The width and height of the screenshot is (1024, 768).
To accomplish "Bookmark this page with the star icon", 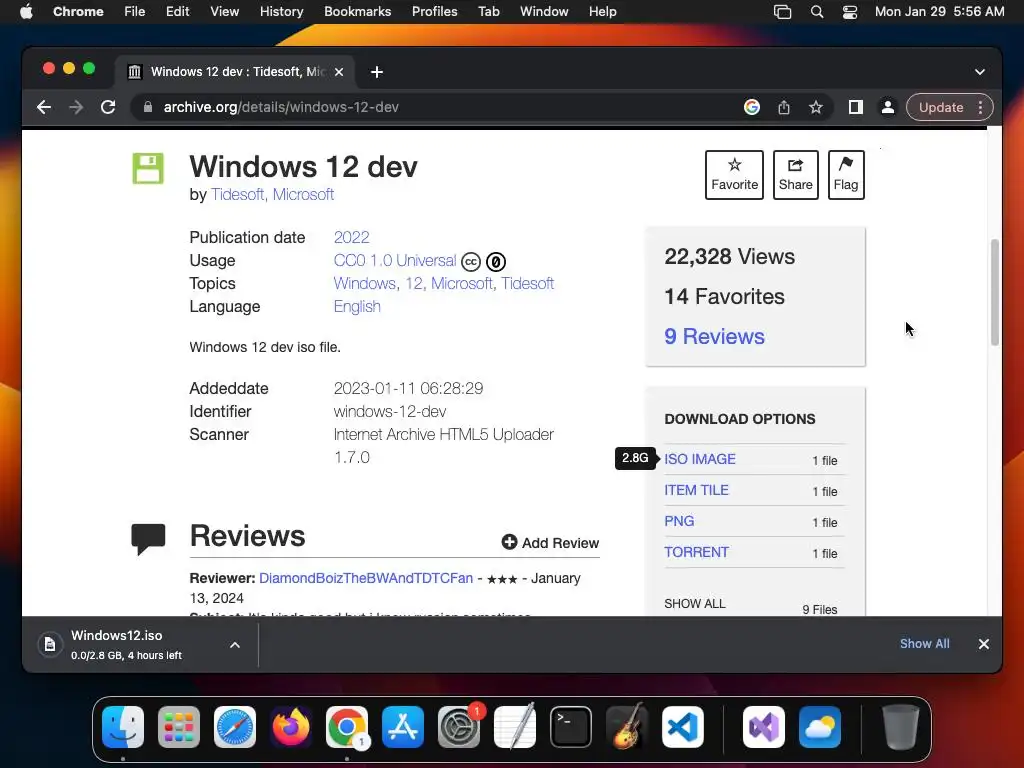I will 816,107.
